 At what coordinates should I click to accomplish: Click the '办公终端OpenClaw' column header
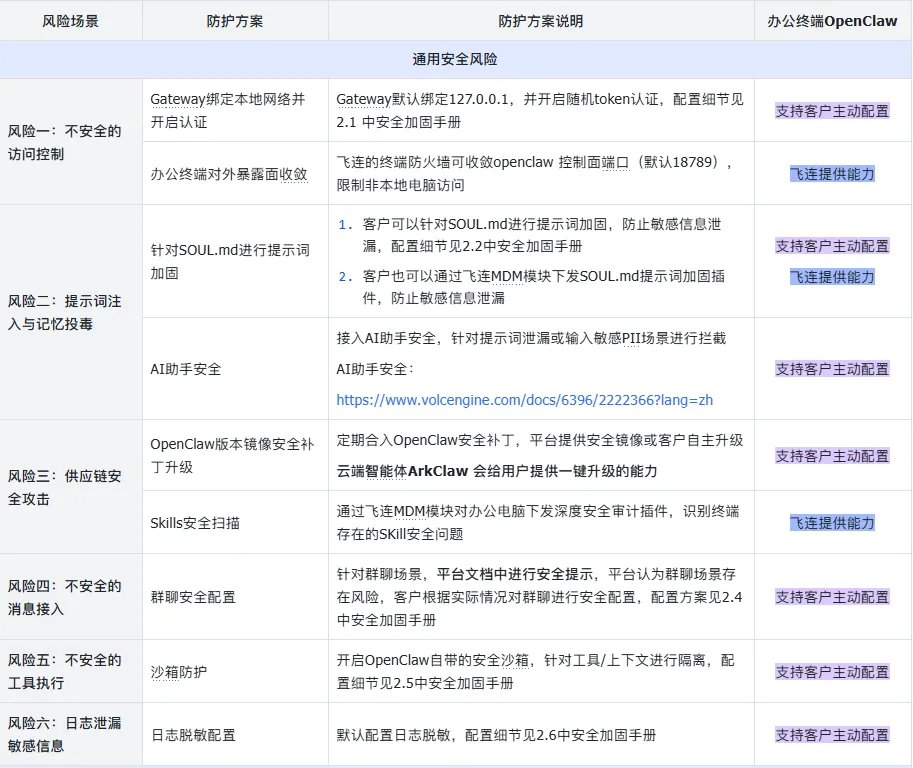point(832,21)
